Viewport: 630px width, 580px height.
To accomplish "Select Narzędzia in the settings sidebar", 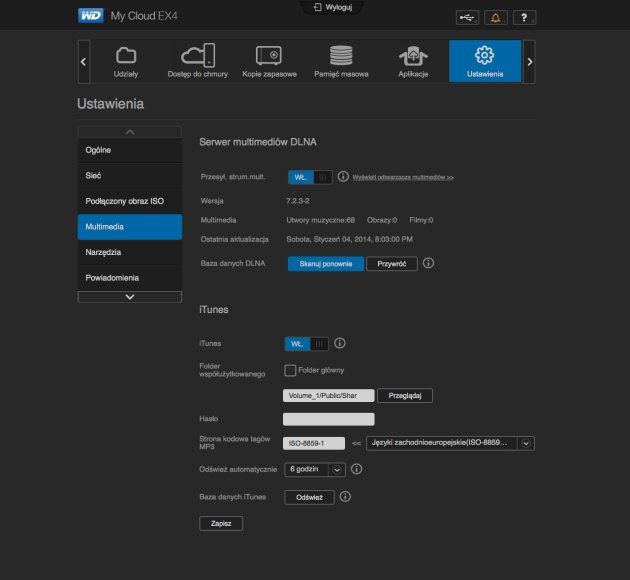I will 130,252.
